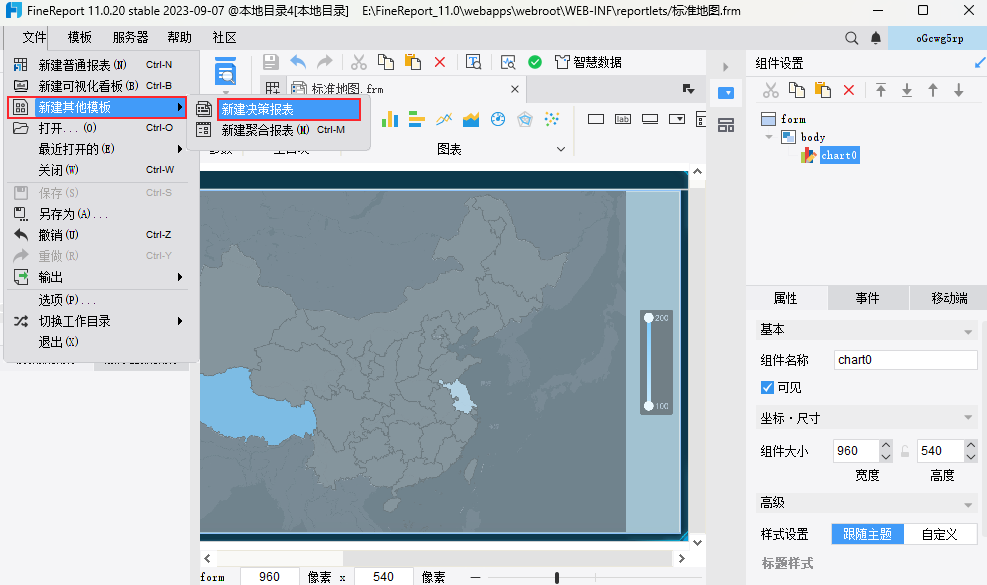
Task: Delete component with red X in component panel
Action: tap(848, 91)
